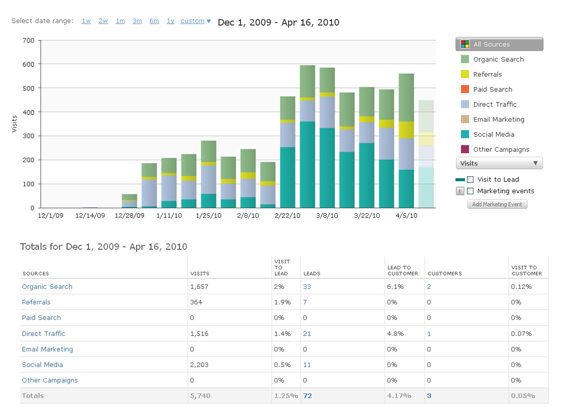This screenshot has height=412, width=587.
Task: Open the custom date range dropdown
Action: tap(195, 21)
